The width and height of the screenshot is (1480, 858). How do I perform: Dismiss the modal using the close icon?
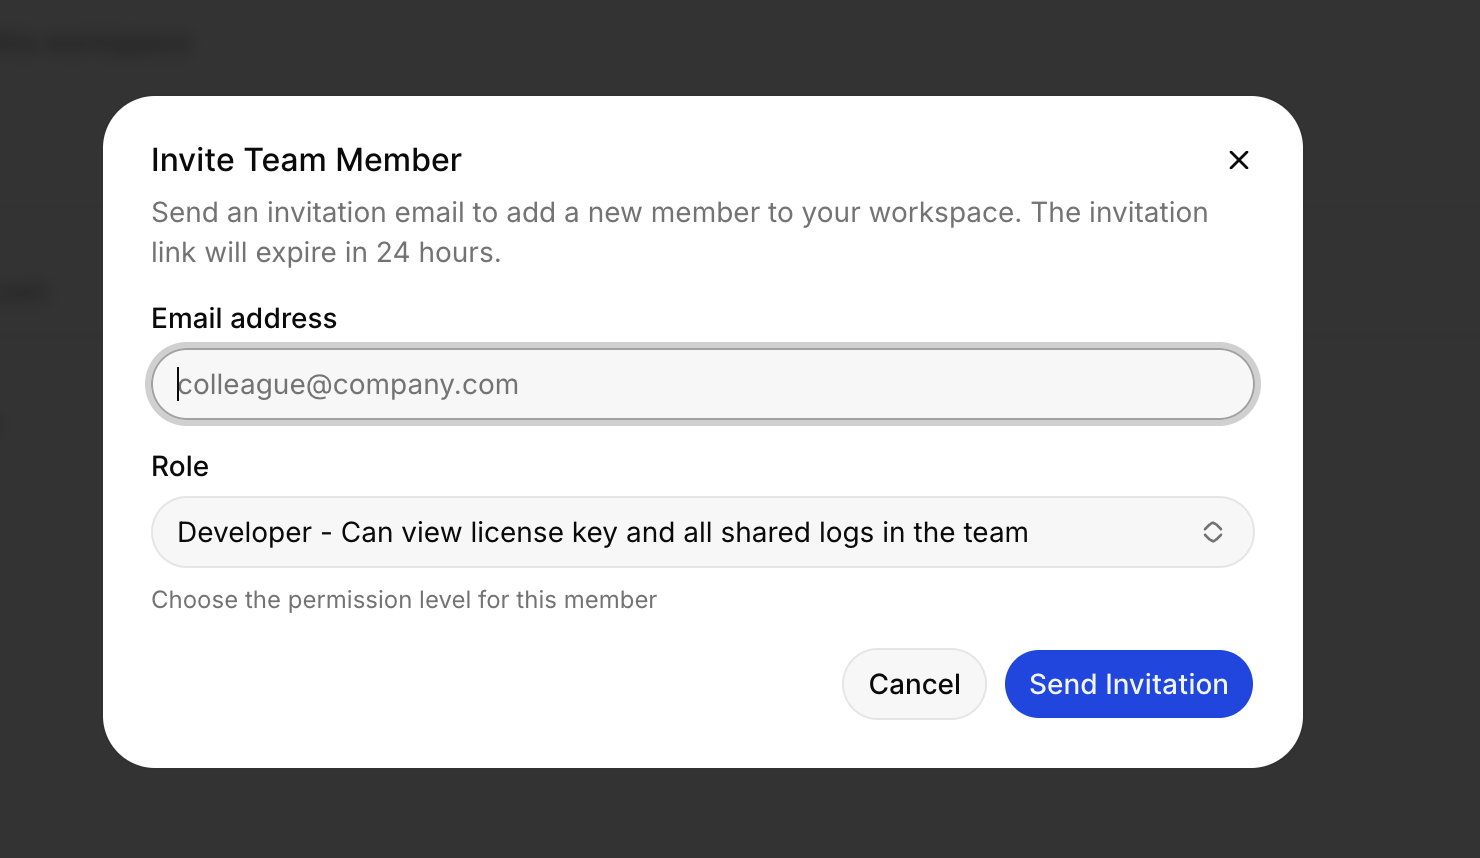[1238, 160]
